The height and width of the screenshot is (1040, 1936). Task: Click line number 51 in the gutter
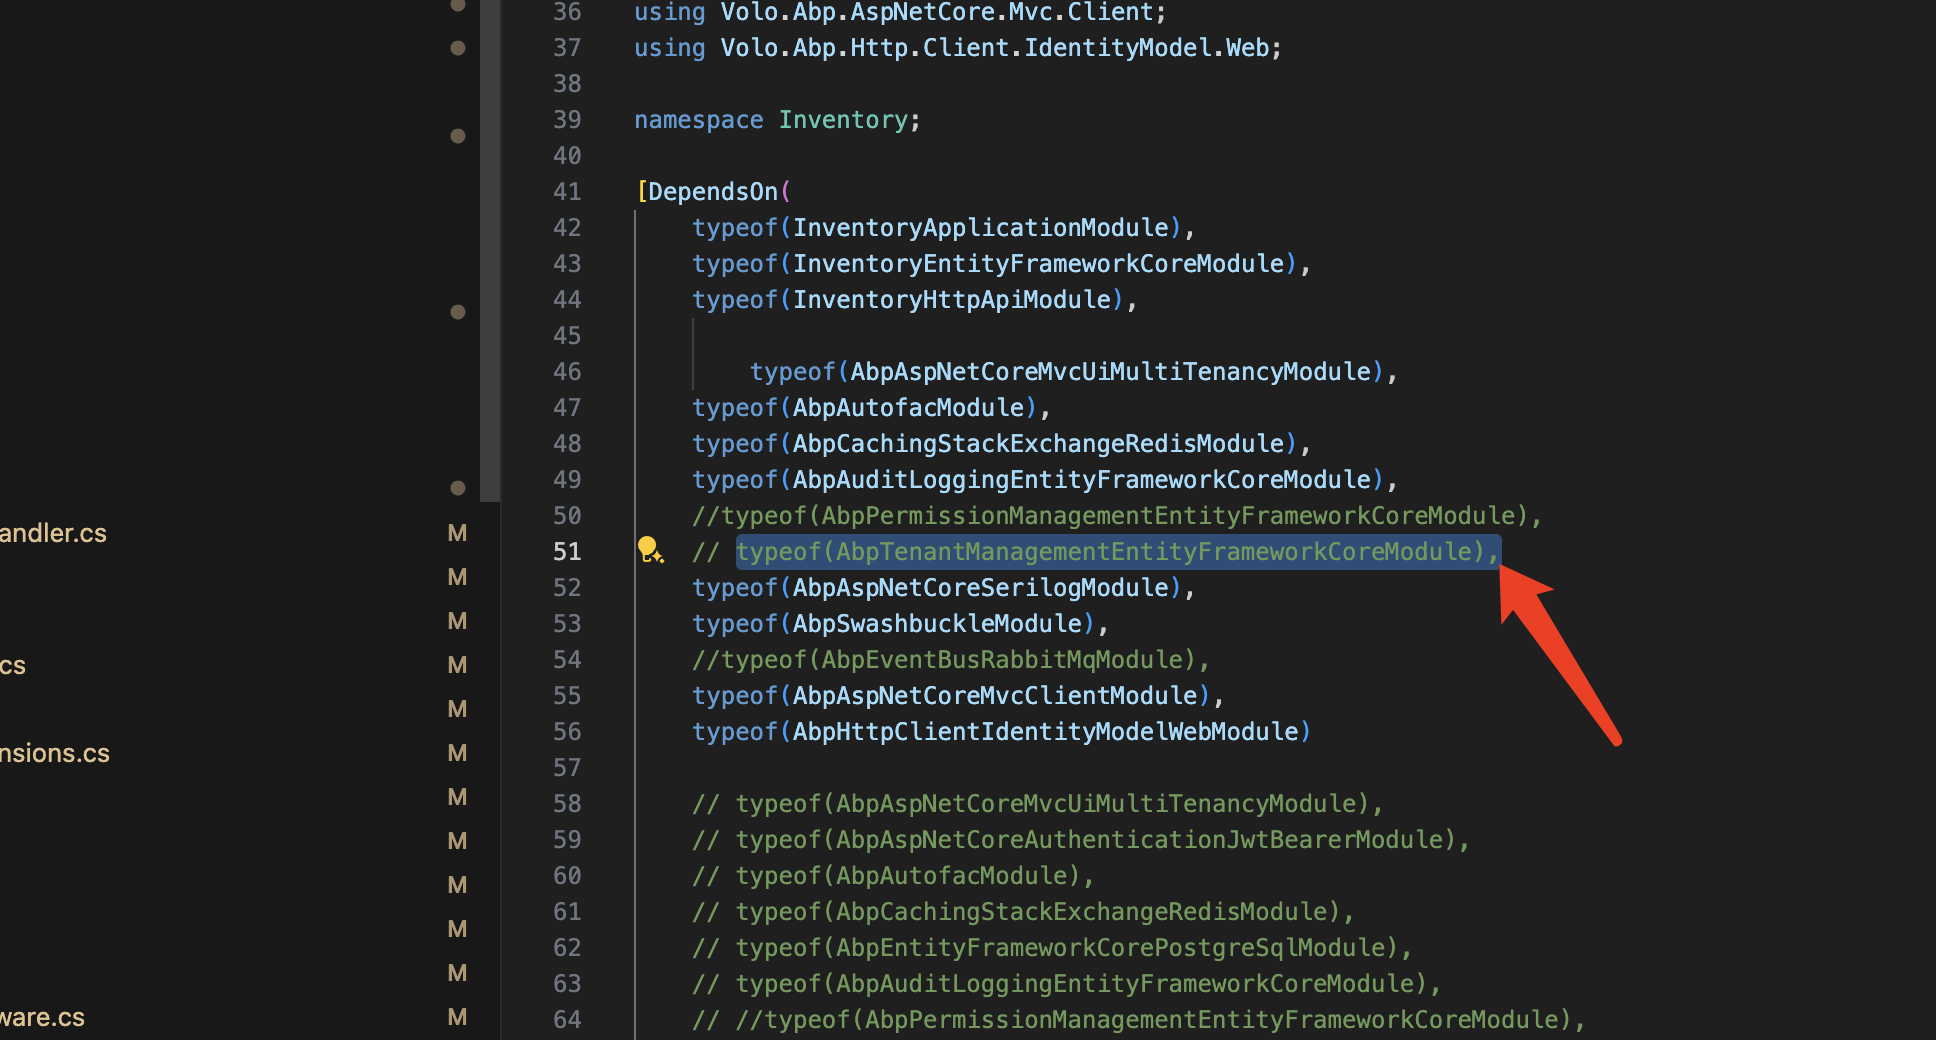pyautogui.click(x=567, y=552)
